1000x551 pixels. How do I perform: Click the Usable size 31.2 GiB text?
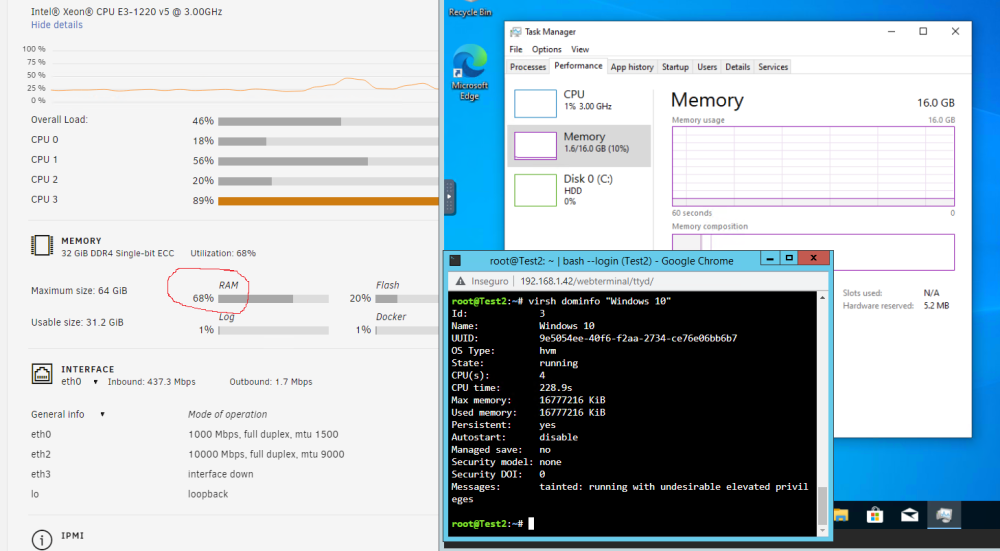pos(77,323)
